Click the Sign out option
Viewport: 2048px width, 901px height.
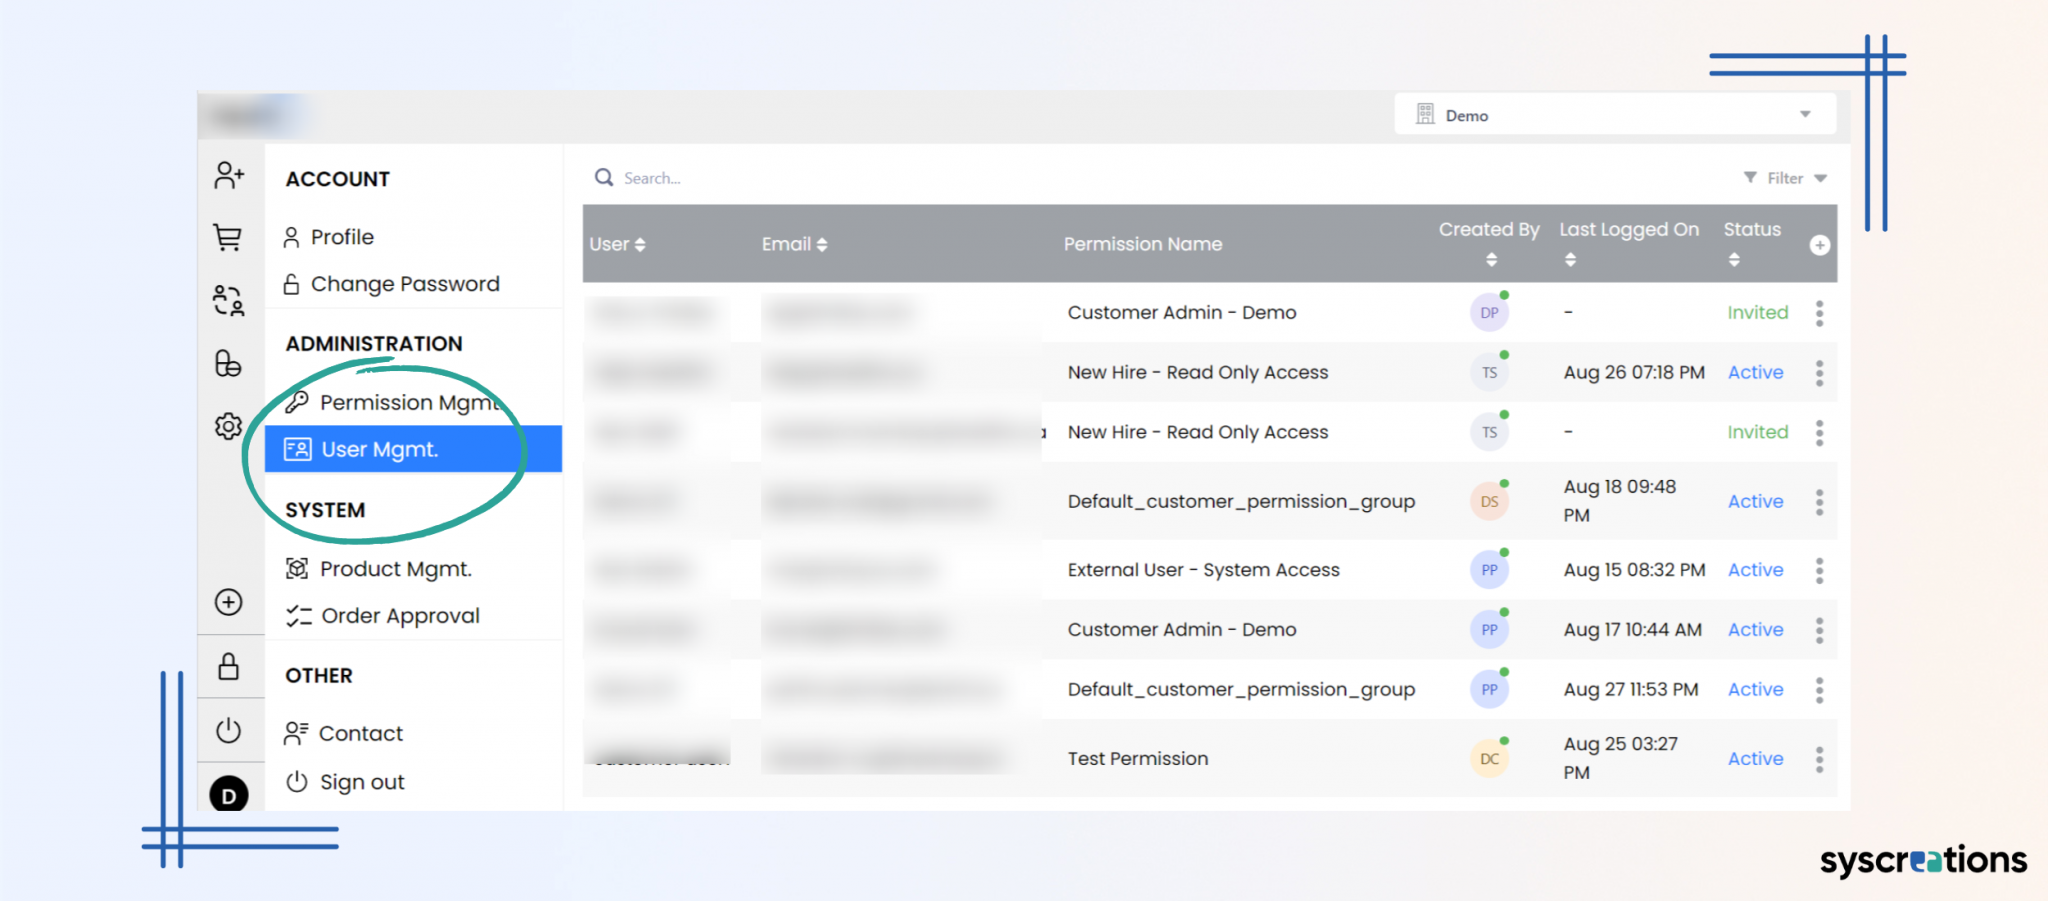(361, 781)
